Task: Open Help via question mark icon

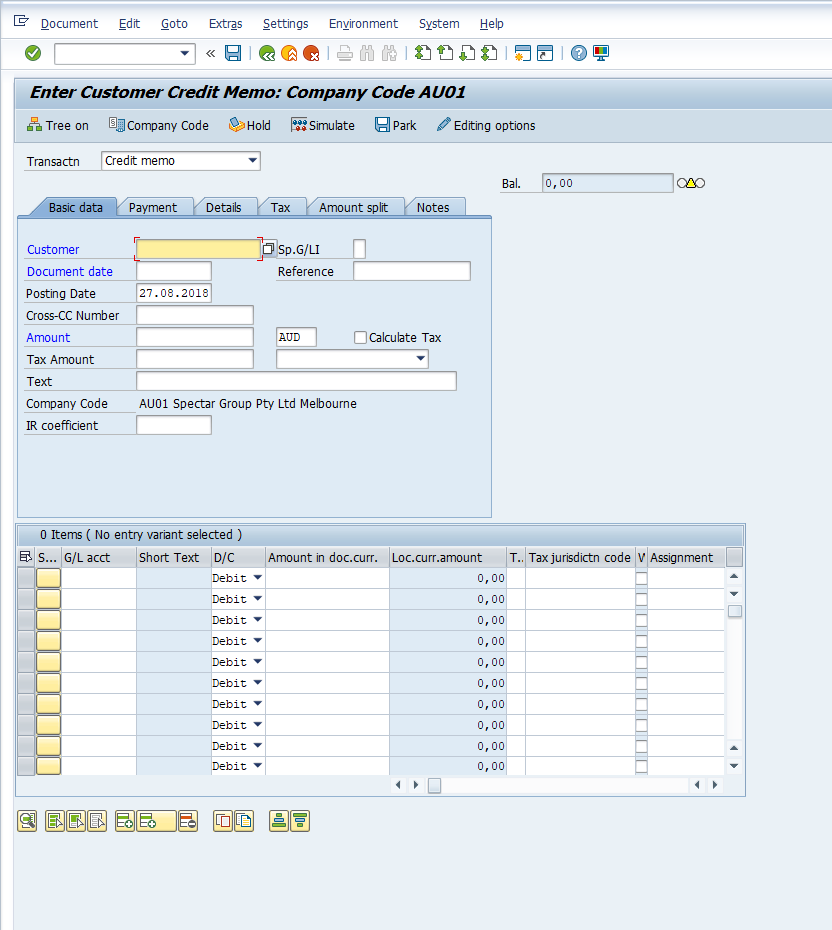Action: point(579,53)
